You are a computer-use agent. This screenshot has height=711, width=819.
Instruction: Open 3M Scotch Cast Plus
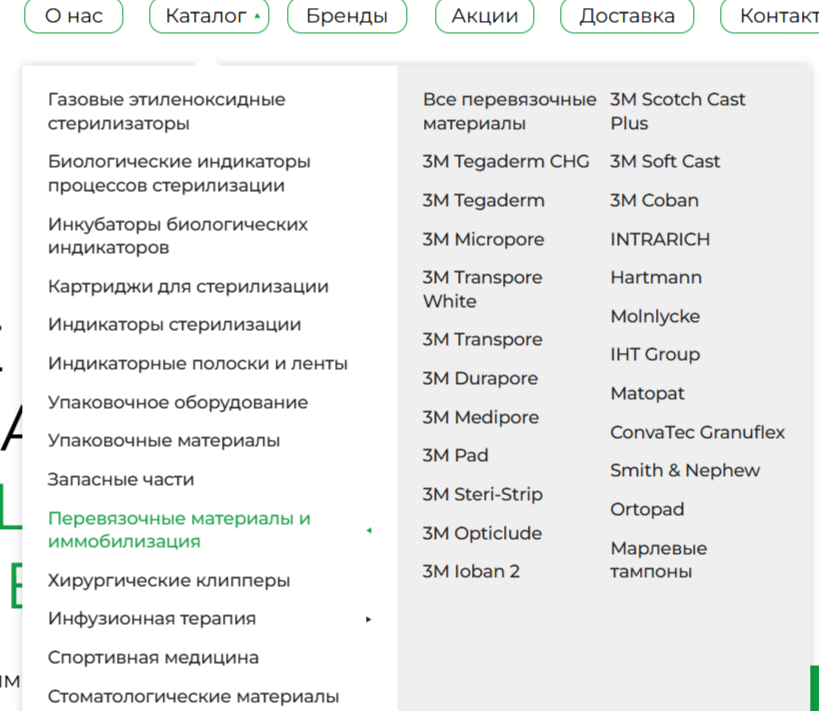pos(677,111)
